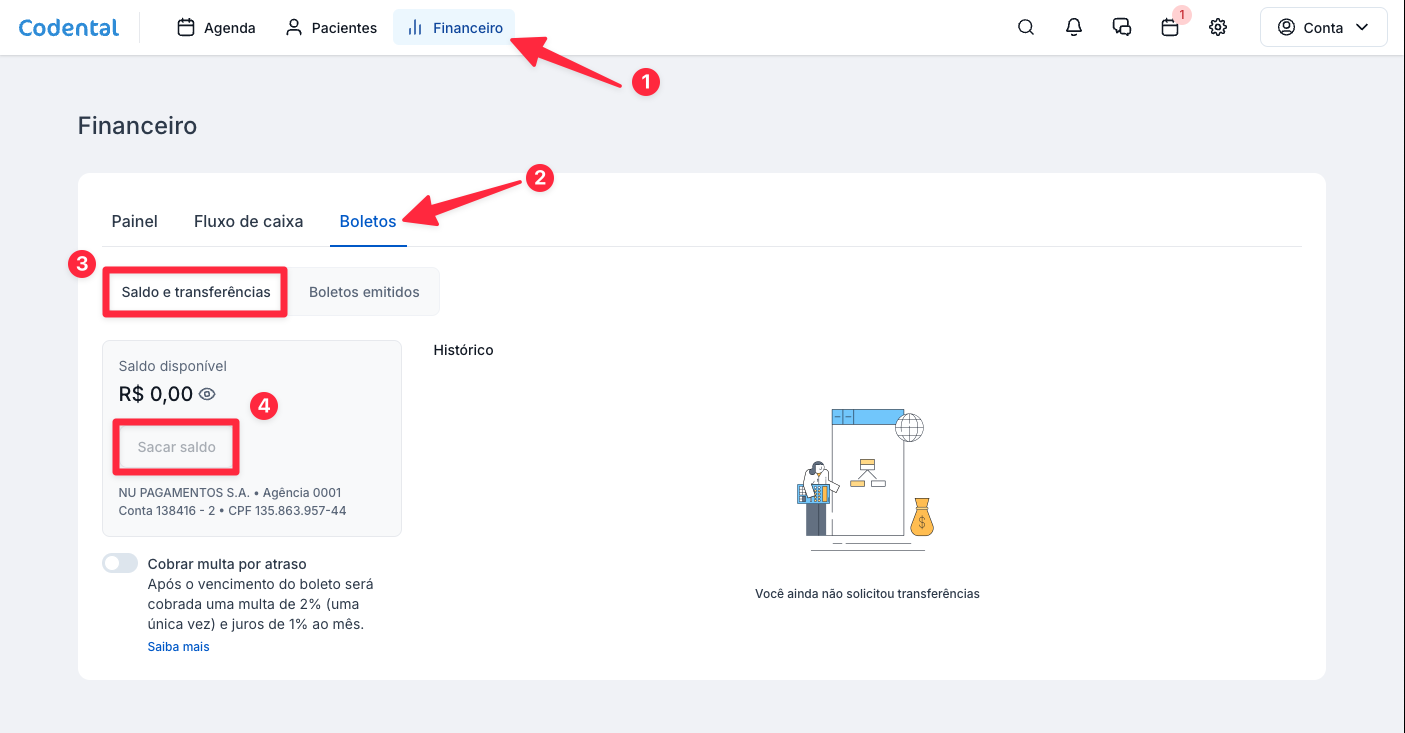Screen dimensions: 1405x733
Task: Follow the Saiba mais link
Action: 179,647
